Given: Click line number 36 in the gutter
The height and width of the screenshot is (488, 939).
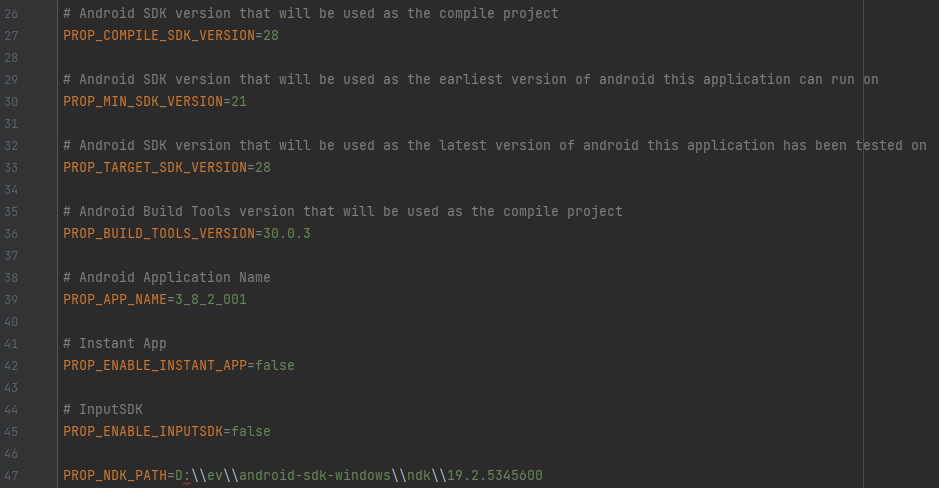Looking at the screenshot, I should (x=12, y=233).
